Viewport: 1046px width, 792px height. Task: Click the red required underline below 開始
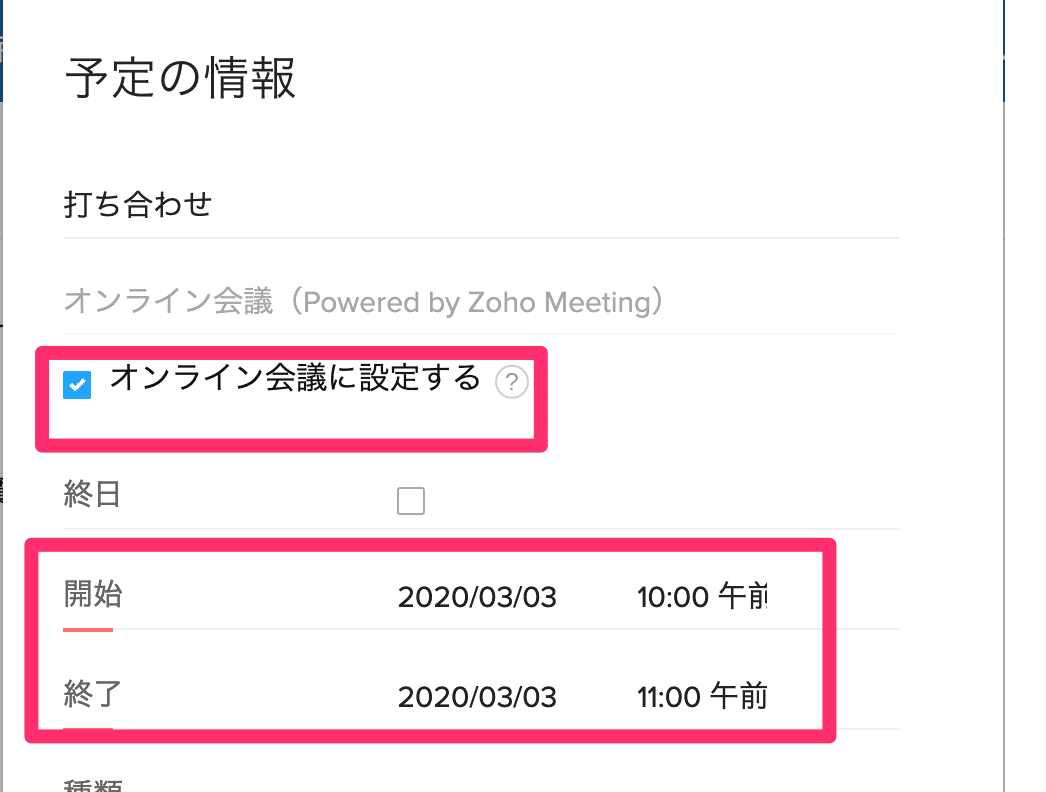(x=88, y=629)
